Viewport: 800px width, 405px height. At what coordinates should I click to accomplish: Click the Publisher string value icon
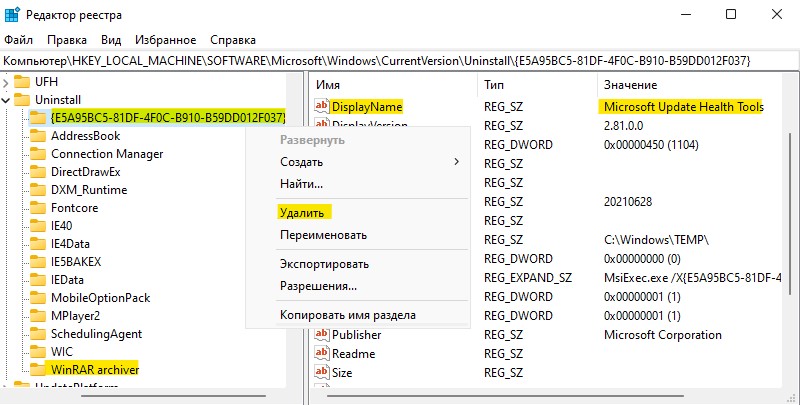[x=321, y=335]
